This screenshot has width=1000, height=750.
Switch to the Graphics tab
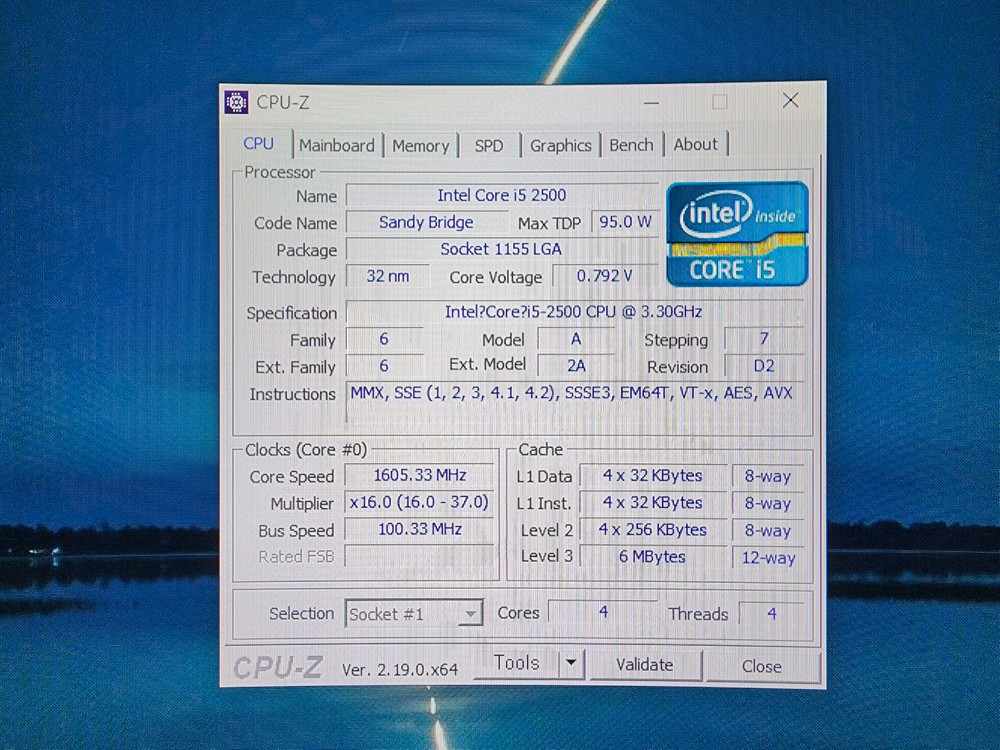click(x=561, y=145)
